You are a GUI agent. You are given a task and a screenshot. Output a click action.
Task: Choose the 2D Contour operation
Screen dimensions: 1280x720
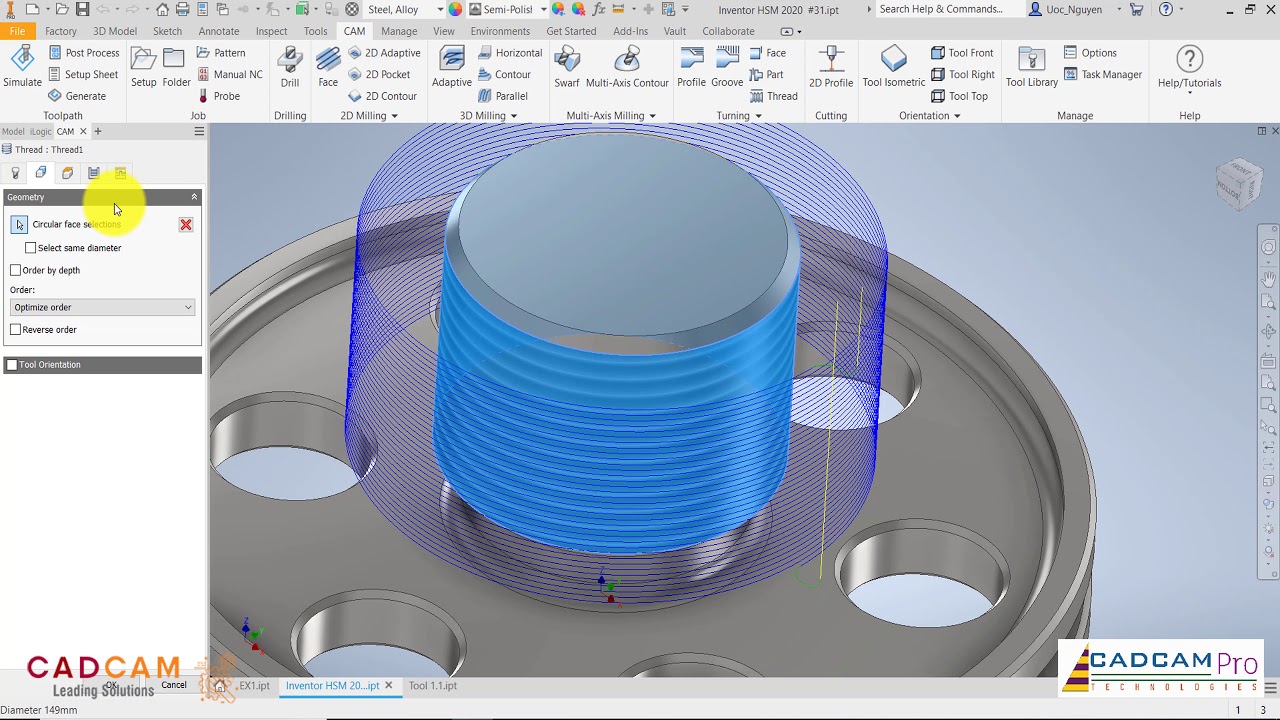click(x=382, y=96)
